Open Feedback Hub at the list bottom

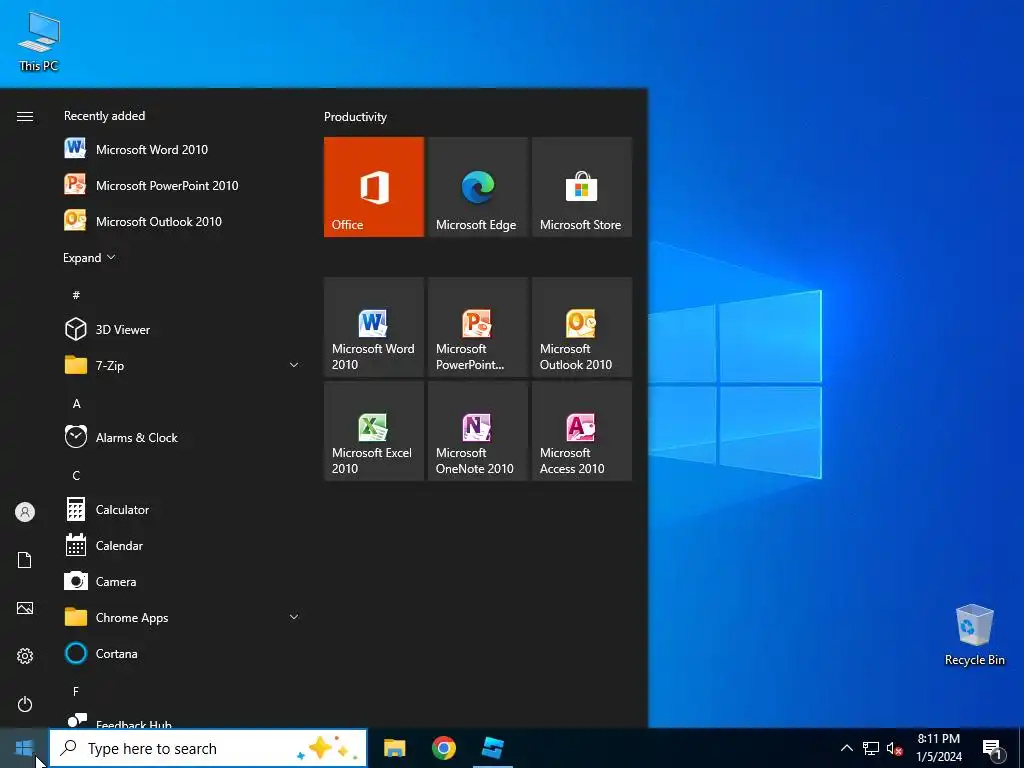[183, 722]
